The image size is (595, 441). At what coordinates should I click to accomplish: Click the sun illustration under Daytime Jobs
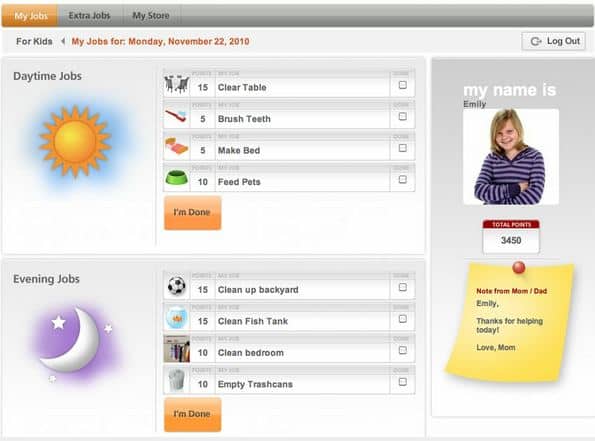click(75, 142)
